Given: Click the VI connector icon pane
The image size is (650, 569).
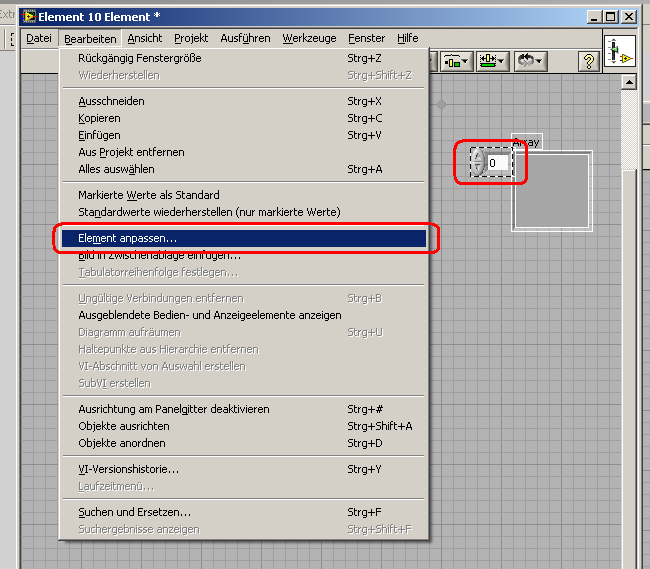Looking at the screenshot, I should 620,51.
